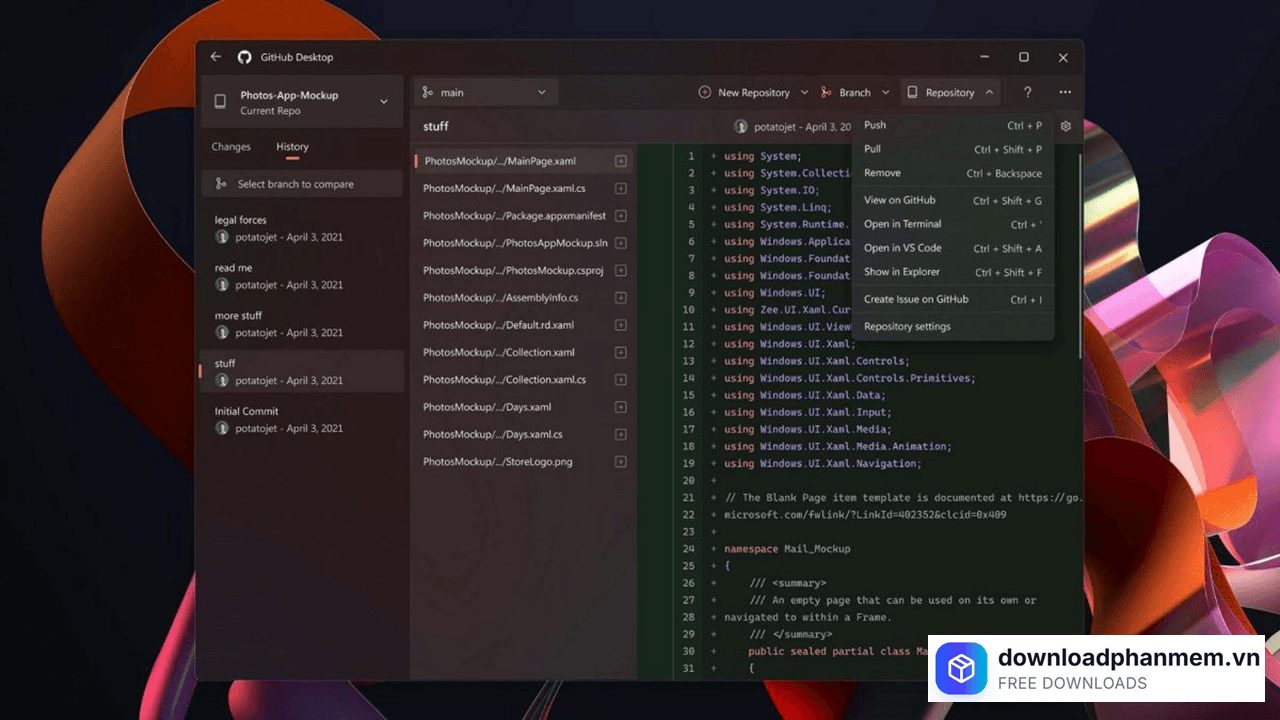The image size is (1280, 720).
Task: Open the help question mark icon
Action: tap(1027, 92)
